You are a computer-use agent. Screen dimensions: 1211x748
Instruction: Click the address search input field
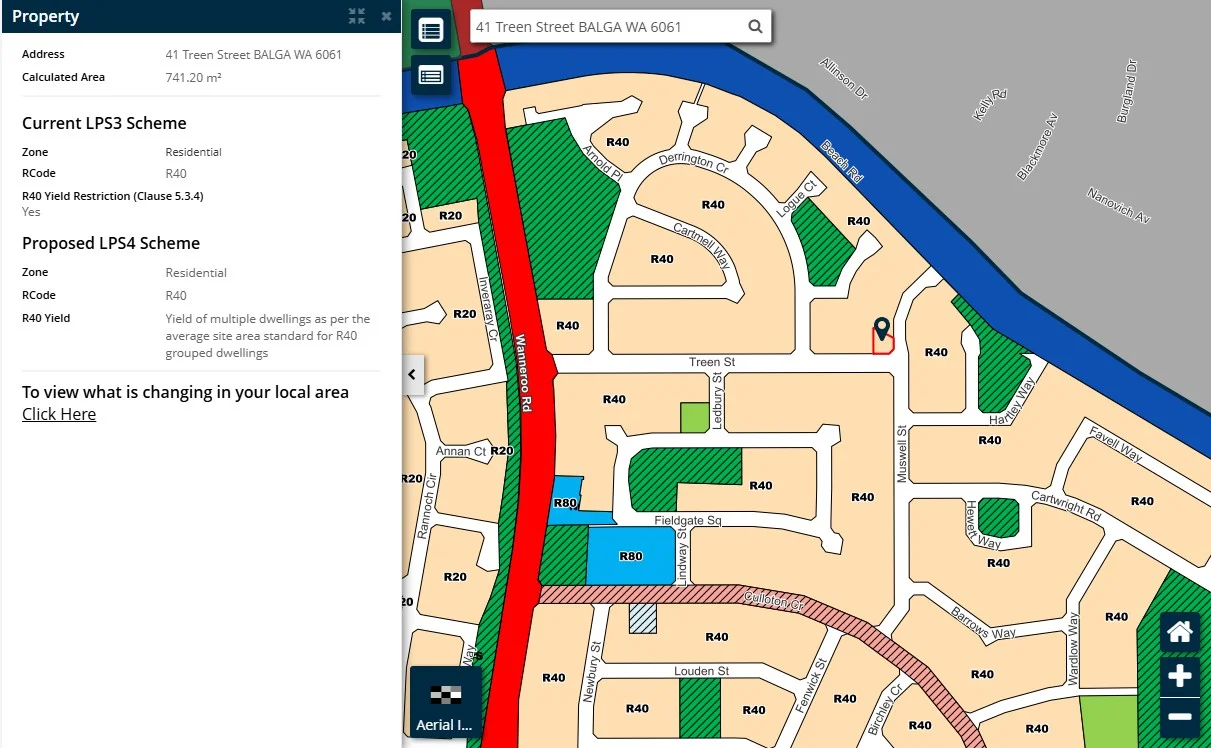[608, 27]
